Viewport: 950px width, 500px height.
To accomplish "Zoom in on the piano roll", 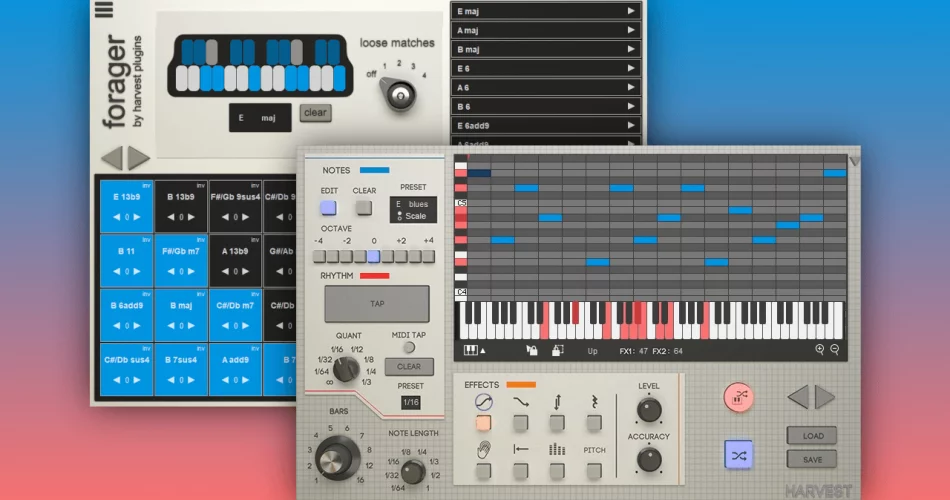I will click(819, 349).
